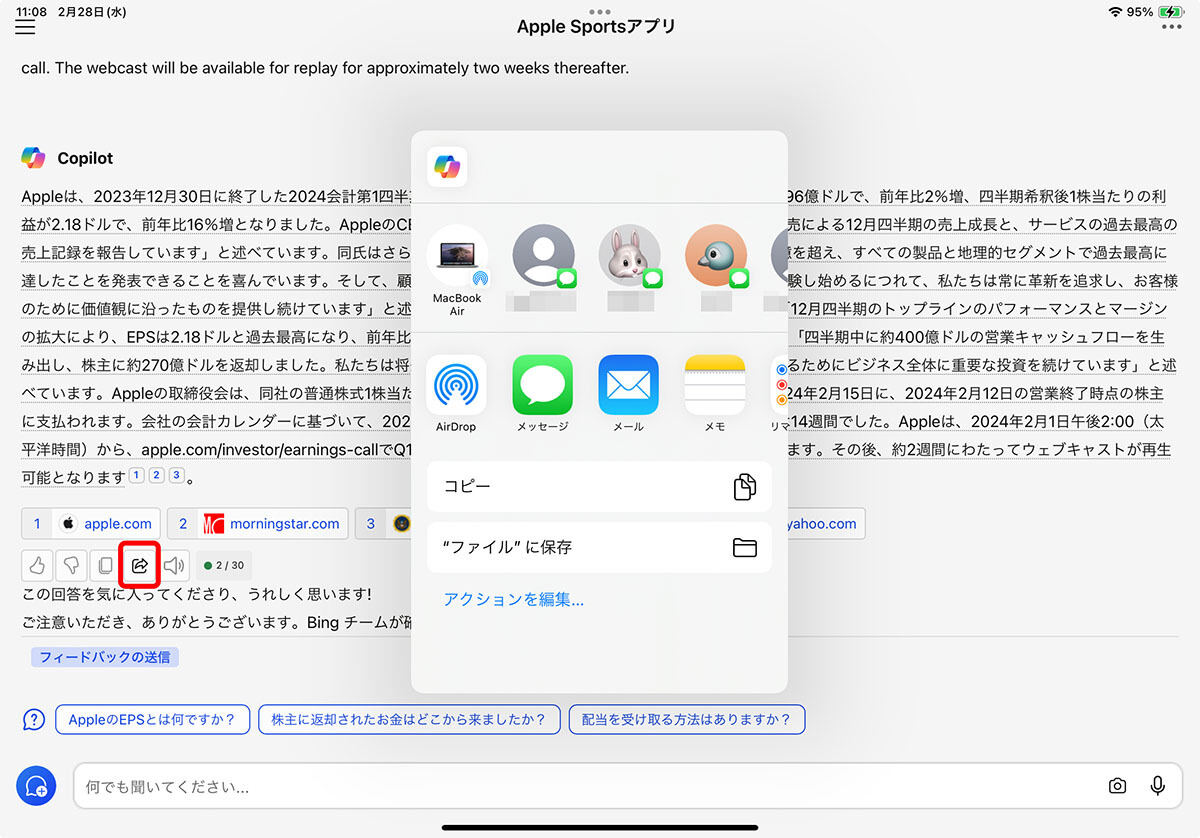Open the camera image input
The height and width of the screenshot is (838, 1200).
pos(1117,786)
